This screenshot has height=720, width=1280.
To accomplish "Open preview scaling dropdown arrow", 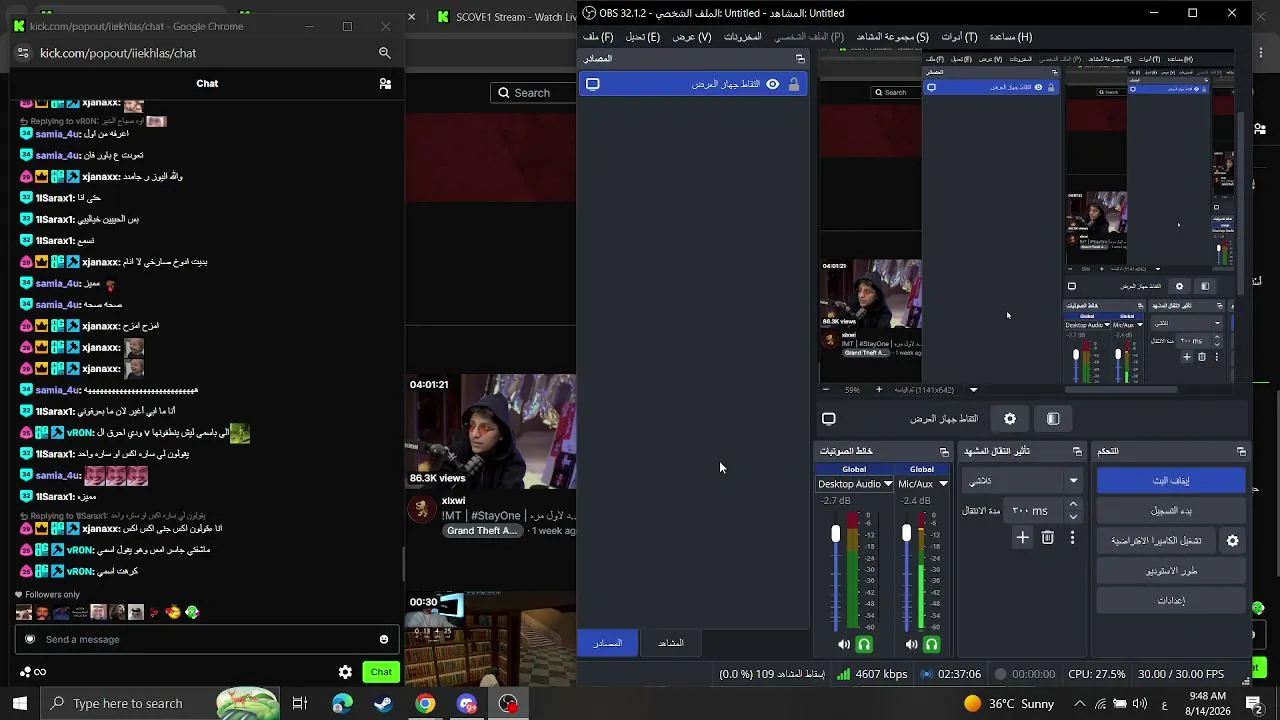I will pyautogui.click(x=973, y=390).
